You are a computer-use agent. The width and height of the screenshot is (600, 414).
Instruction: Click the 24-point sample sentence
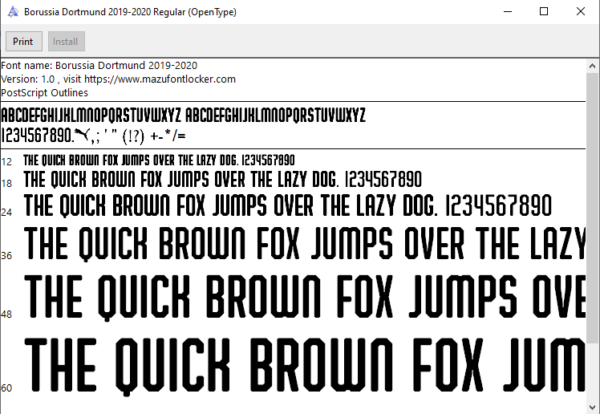(288, 205)
